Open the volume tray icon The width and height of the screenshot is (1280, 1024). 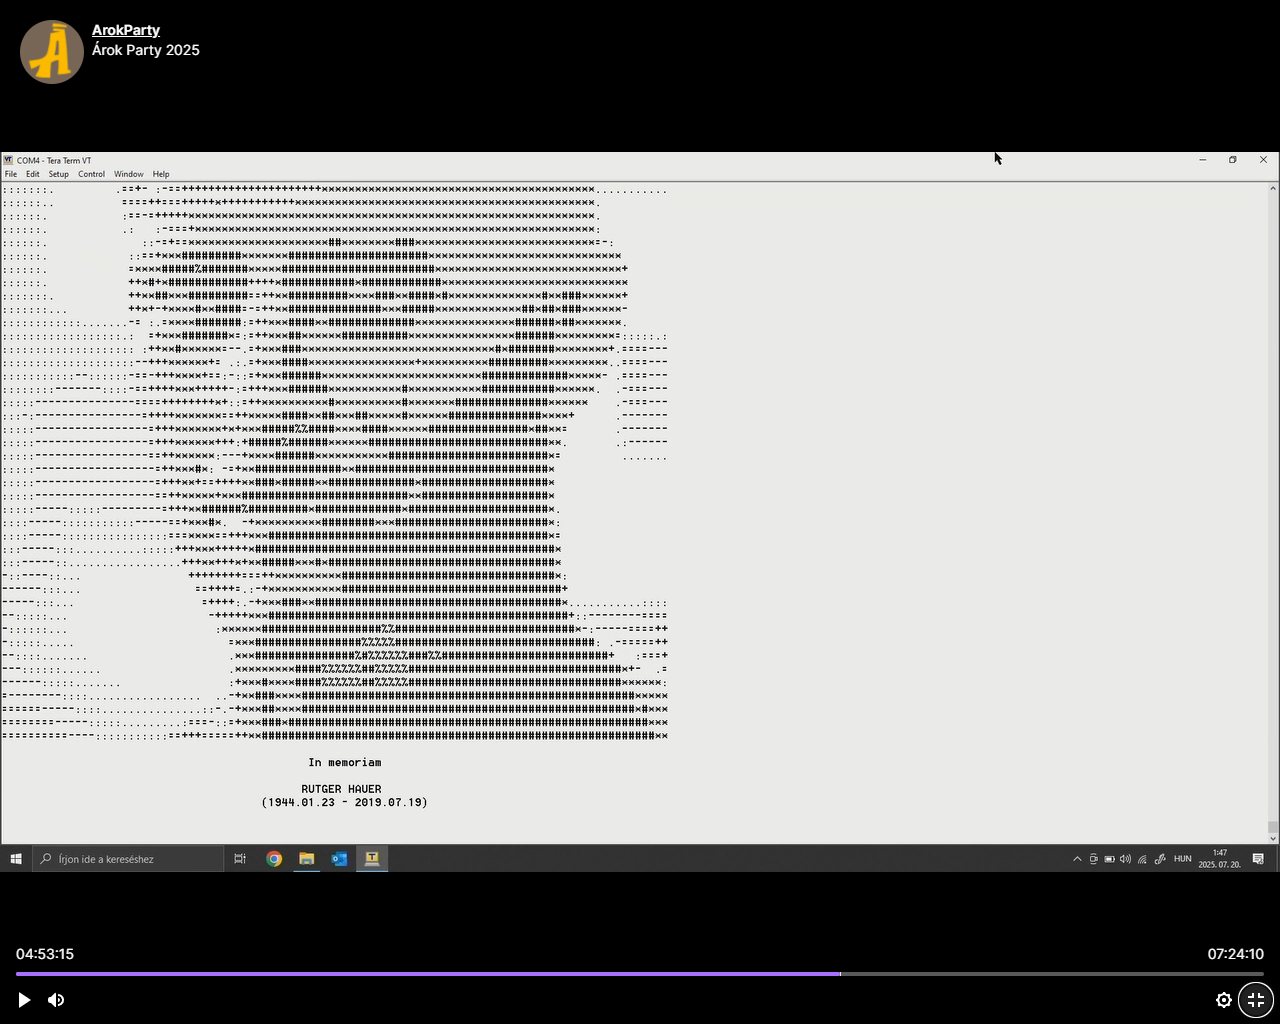tap(1125, 859)
